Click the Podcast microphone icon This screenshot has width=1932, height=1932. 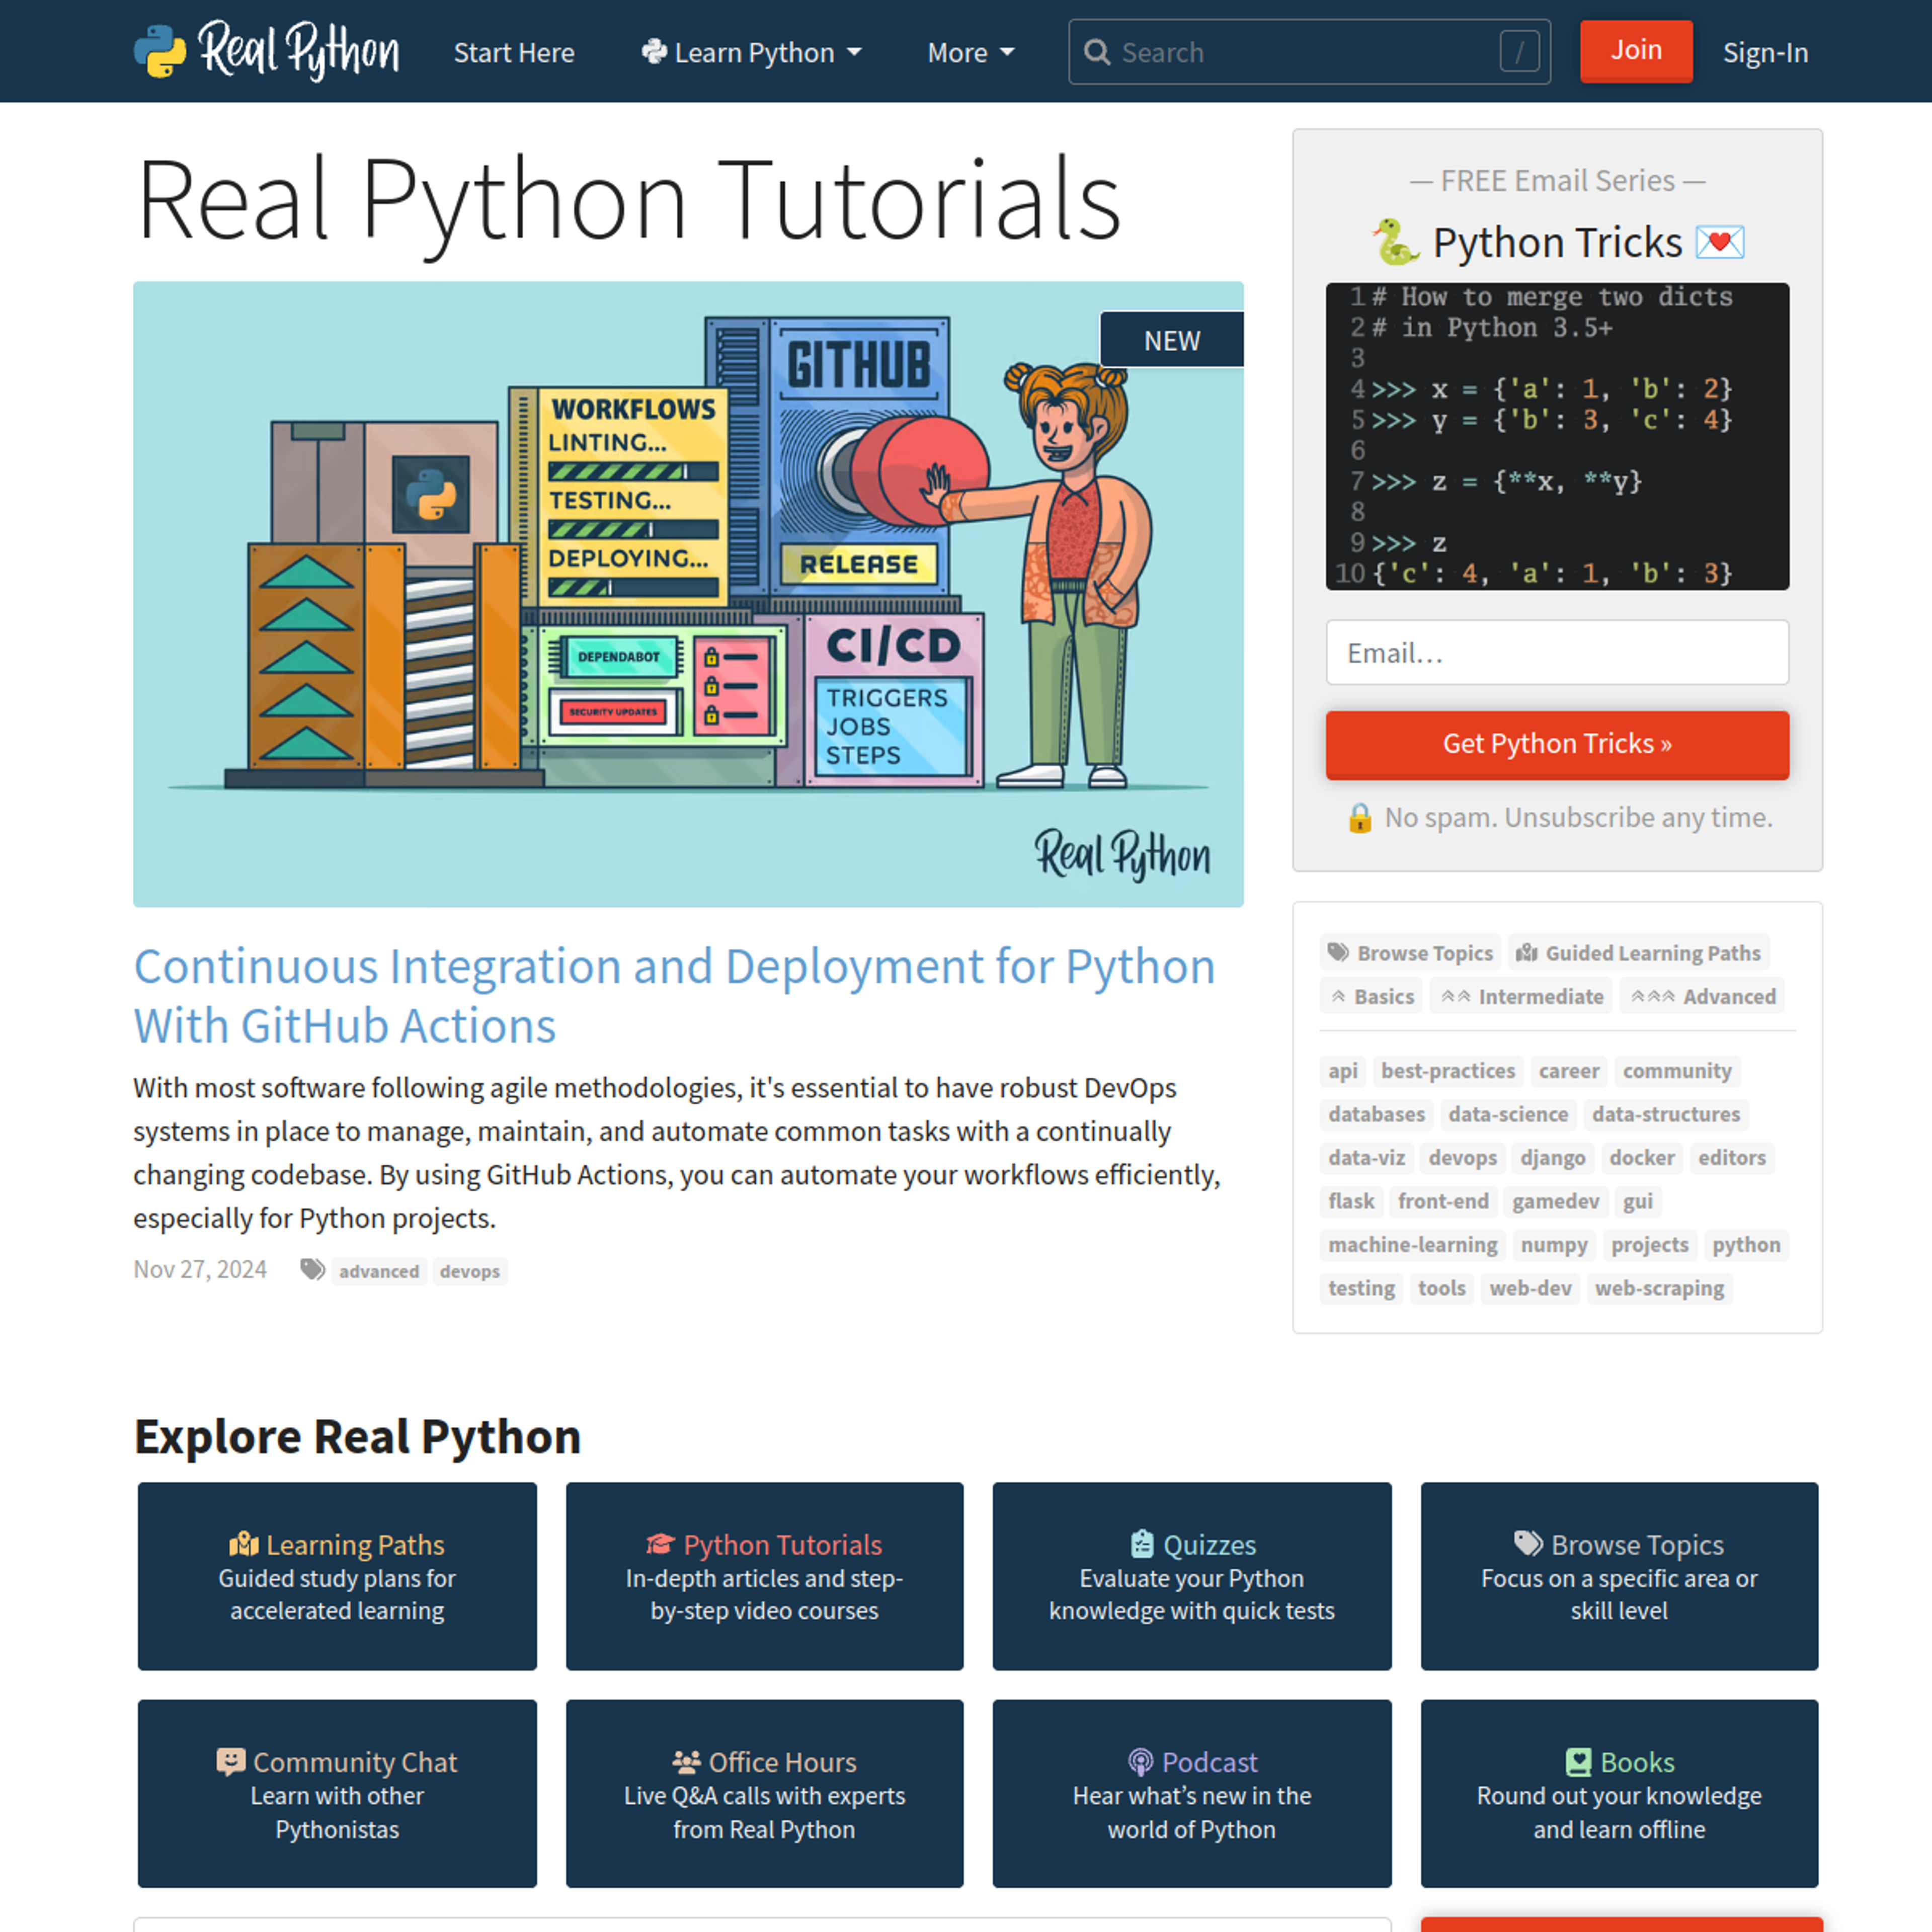[1140, 1762]
